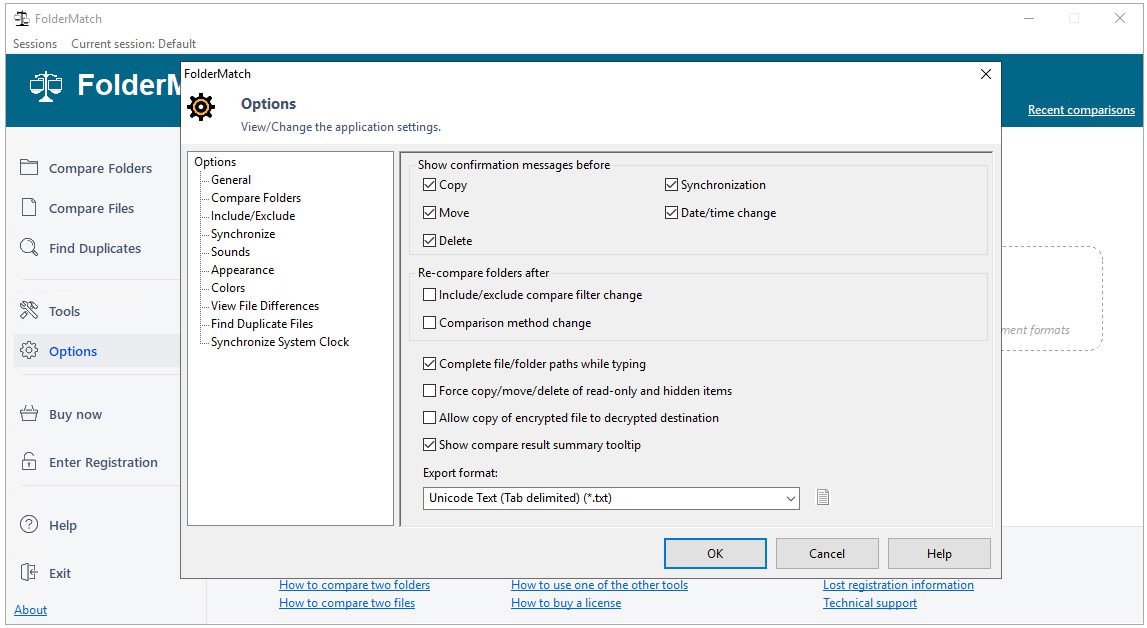This screenshot has width=1147, height=628.
Task: Uncheck the Move confirmation checkbox
Action: 429,213
